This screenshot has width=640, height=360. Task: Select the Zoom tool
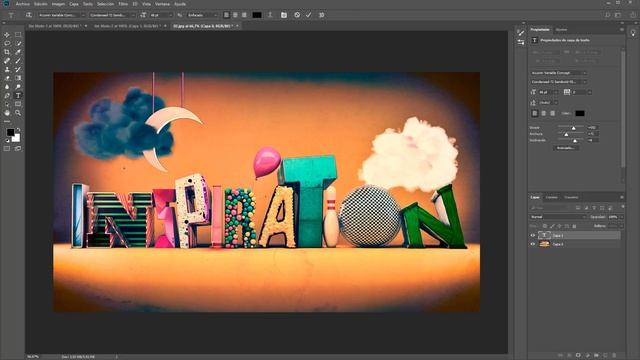coord(18,113)
